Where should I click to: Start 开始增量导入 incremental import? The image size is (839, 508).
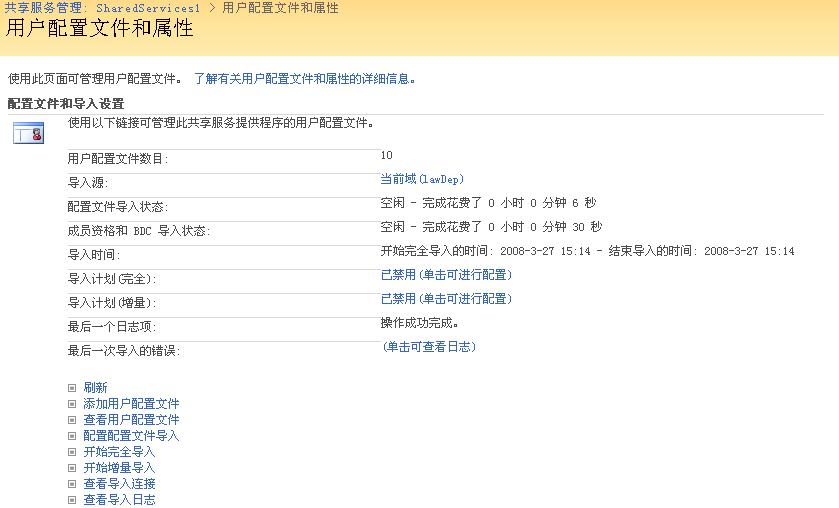(119, 468)
